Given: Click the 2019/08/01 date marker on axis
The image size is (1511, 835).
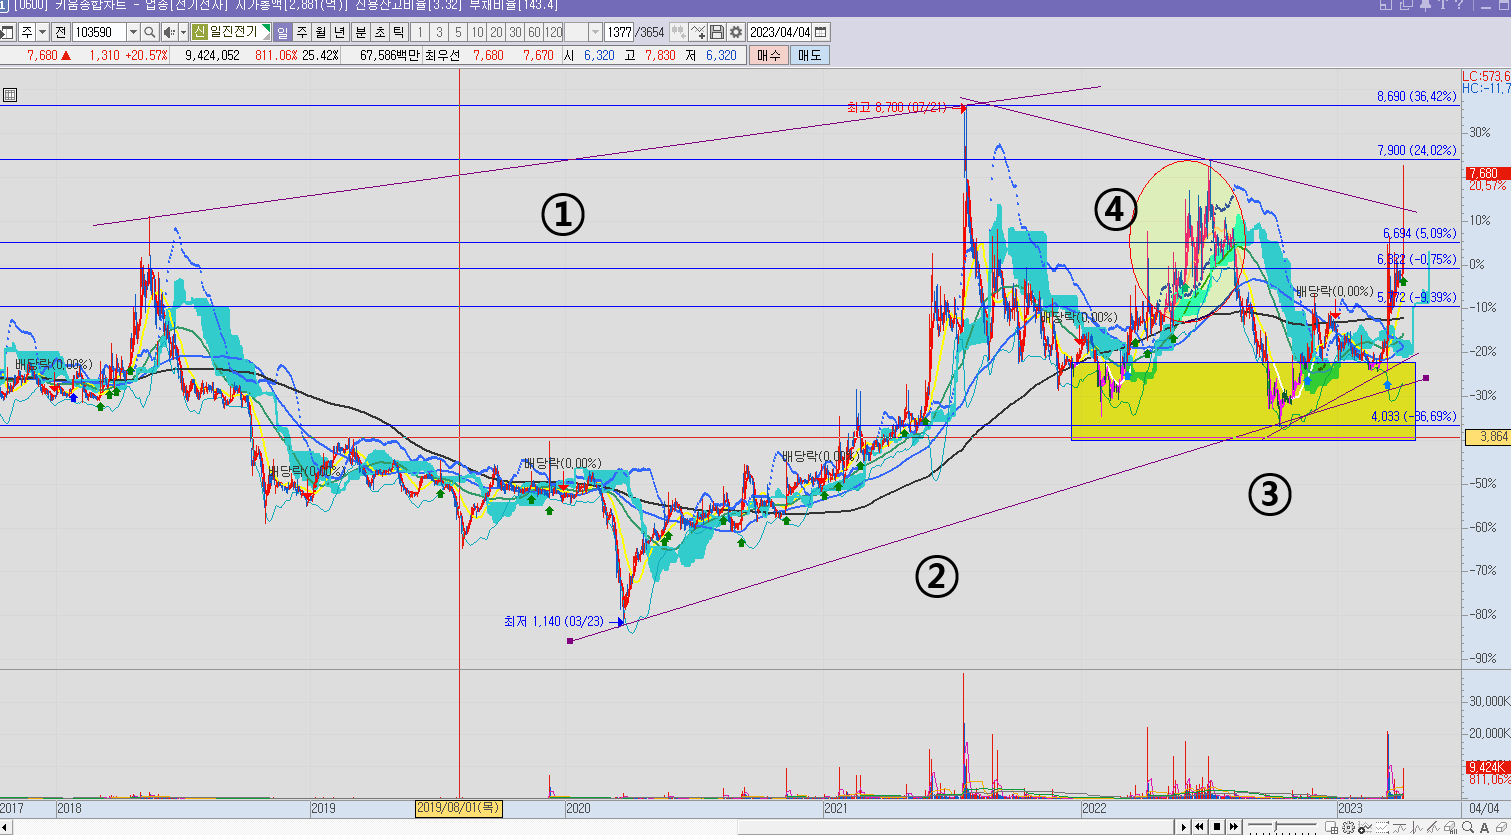Looking at the screenshot, I should (459, 807).
